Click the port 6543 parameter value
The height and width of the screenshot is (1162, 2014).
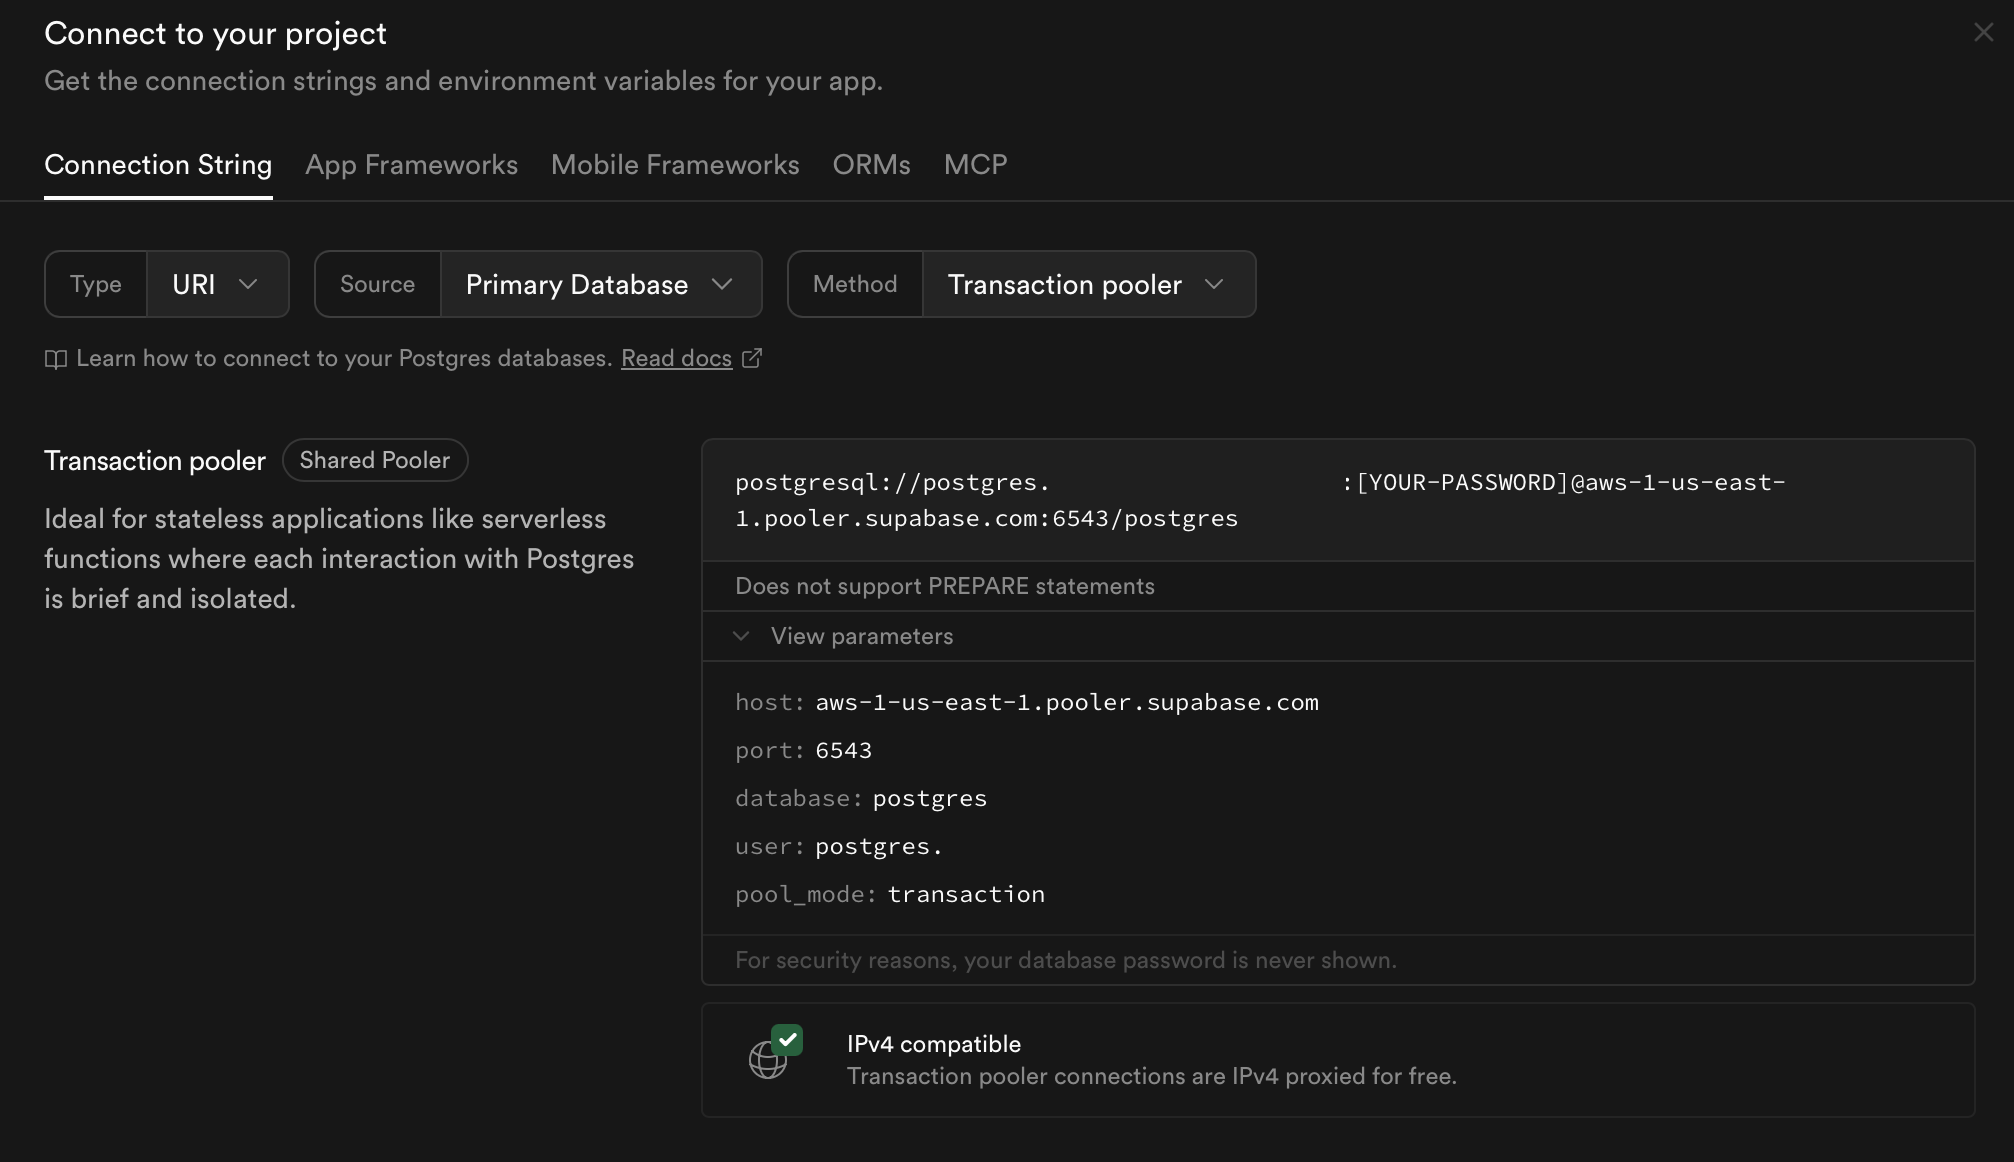tap(843, 751)
